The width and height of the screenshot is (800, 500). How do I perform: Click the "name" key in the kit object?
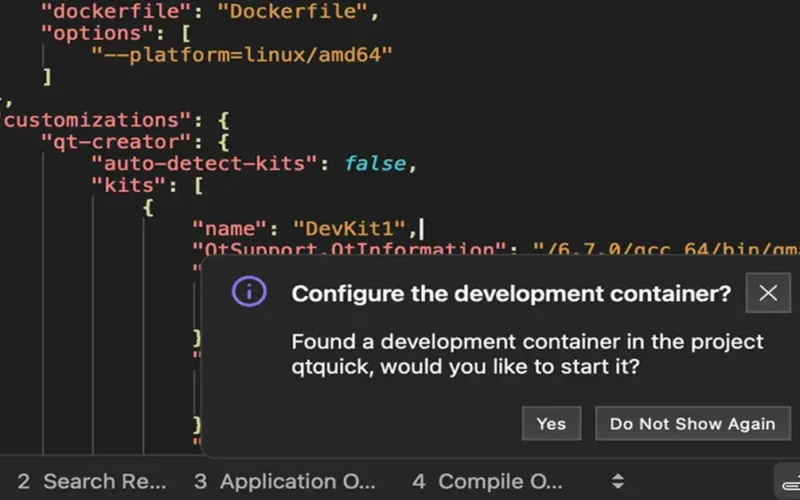coord(231,230)
